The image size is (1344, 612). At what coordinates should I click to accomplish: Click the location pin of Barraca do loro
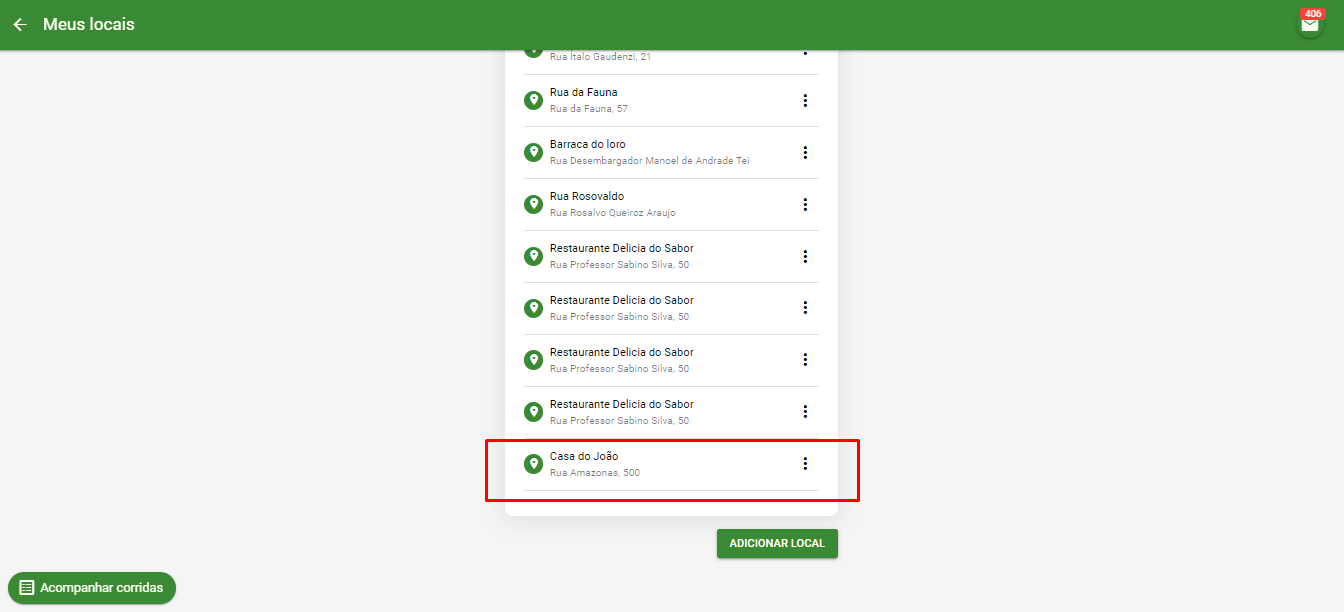click(x=534, y=152)
